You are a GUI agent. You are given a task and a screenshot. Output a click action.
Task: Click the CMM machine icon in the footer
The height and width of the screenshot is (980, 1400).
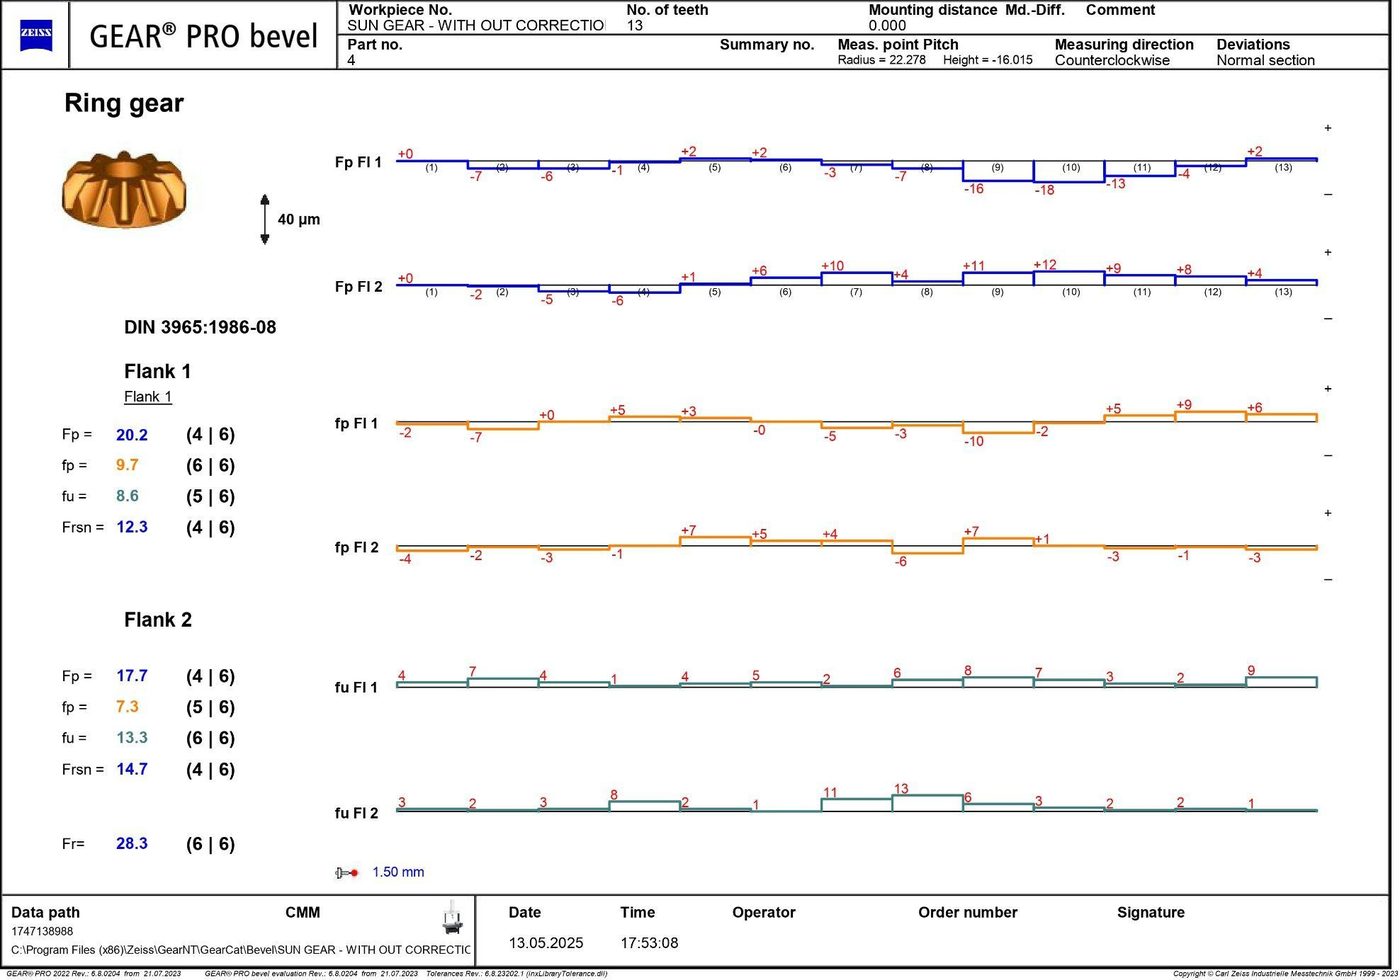tap(452, 918)
